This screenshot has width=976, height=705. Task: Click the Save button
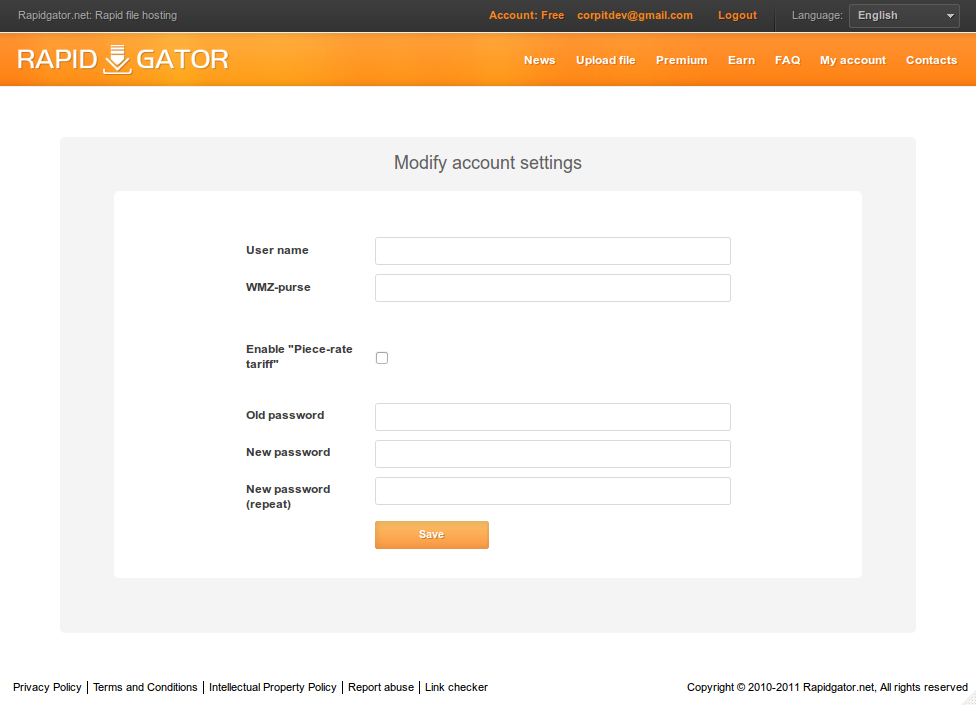(x=431, y=535)
